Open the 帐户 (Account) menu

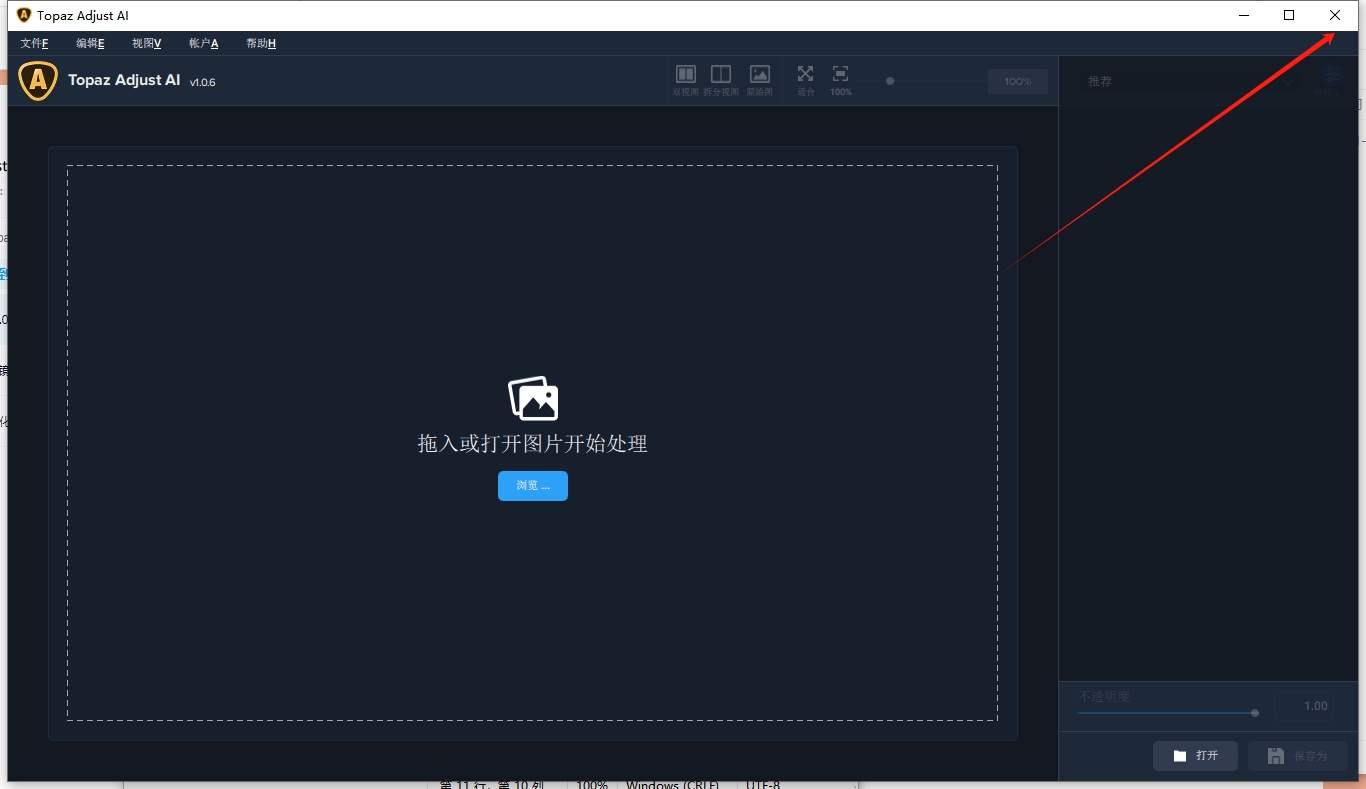[203, 43]
